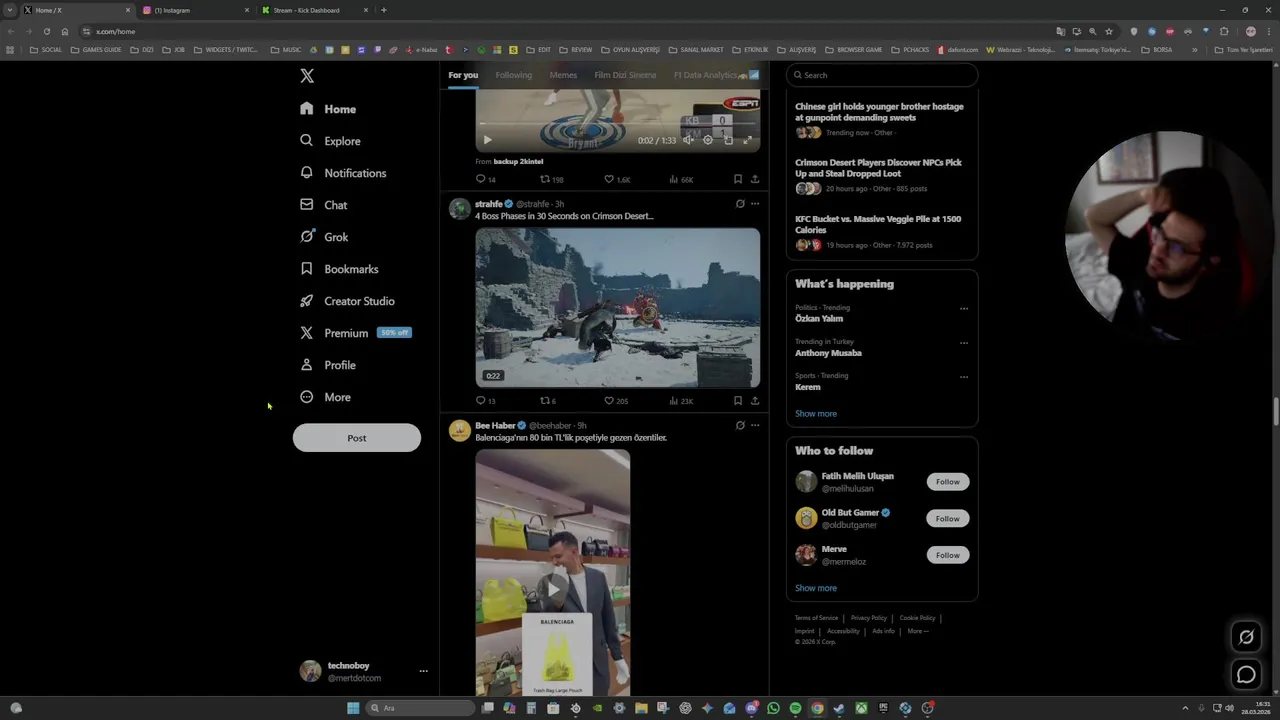Viewport: 1280px width, 720px height.
Task: Open floating Grok button
Action: (1246, 637)
